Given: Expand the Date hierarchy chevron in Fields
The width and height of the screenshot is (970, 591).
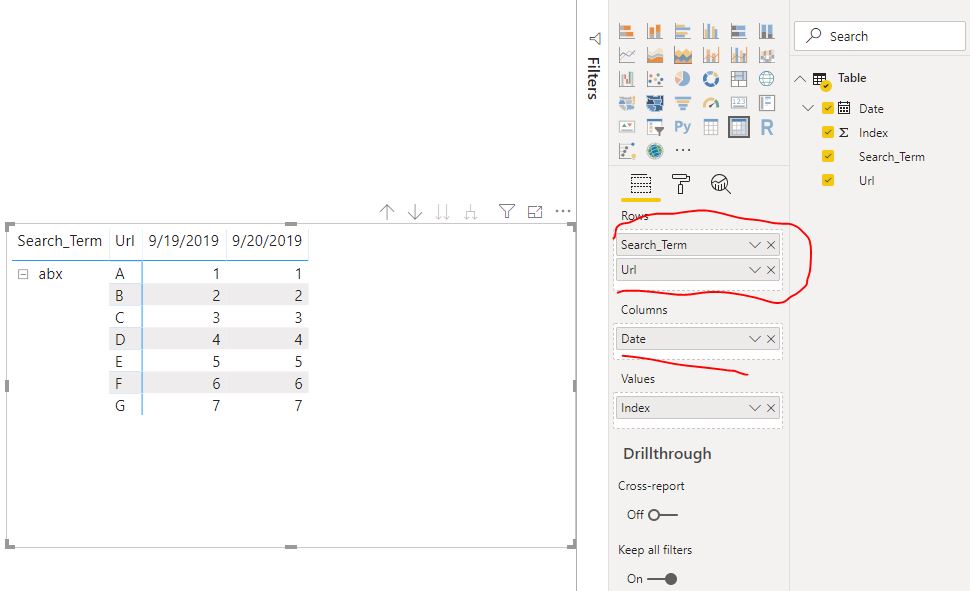Looking at the screenshot, I should pos(808,108).
